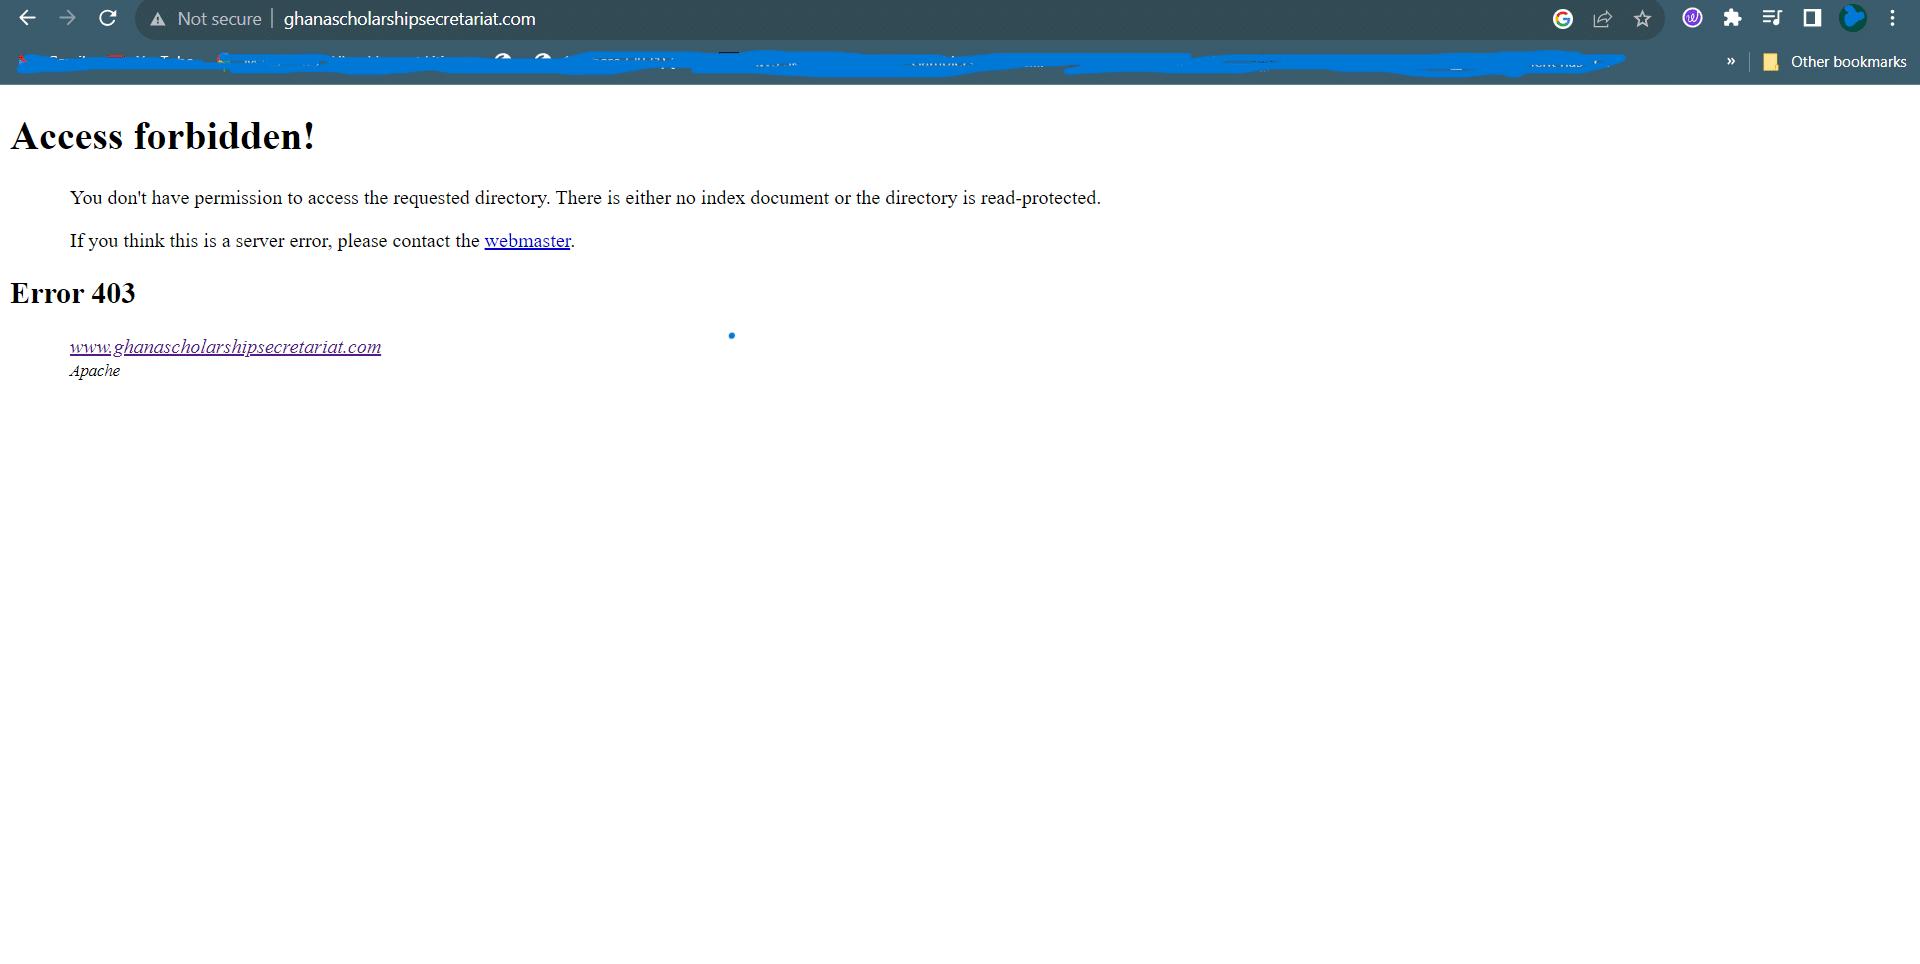Click the Not secure label
1920x964 pixels.
click(x=219, y=19)
